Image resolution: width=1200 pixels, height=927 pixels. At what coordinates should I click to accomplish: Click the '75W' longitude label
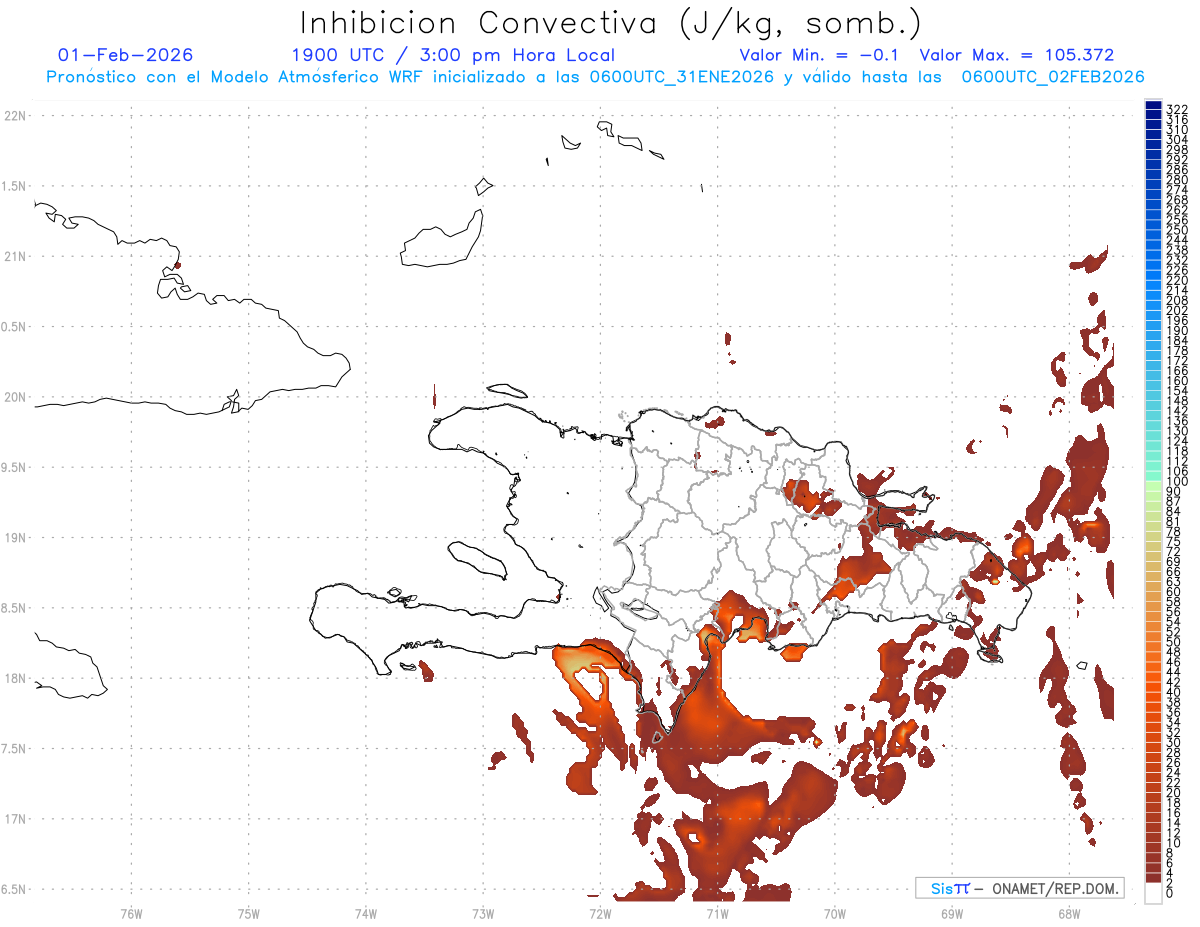pyautogui.click(x=249, y=913)
